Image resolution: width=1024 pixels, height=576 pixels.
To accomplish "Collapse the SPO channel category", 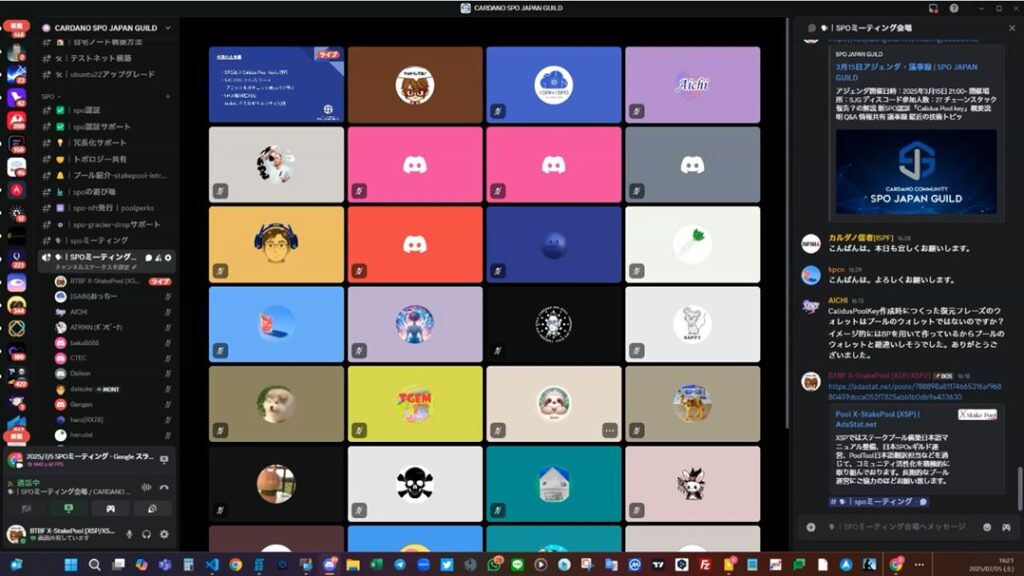I will (51, 97).
